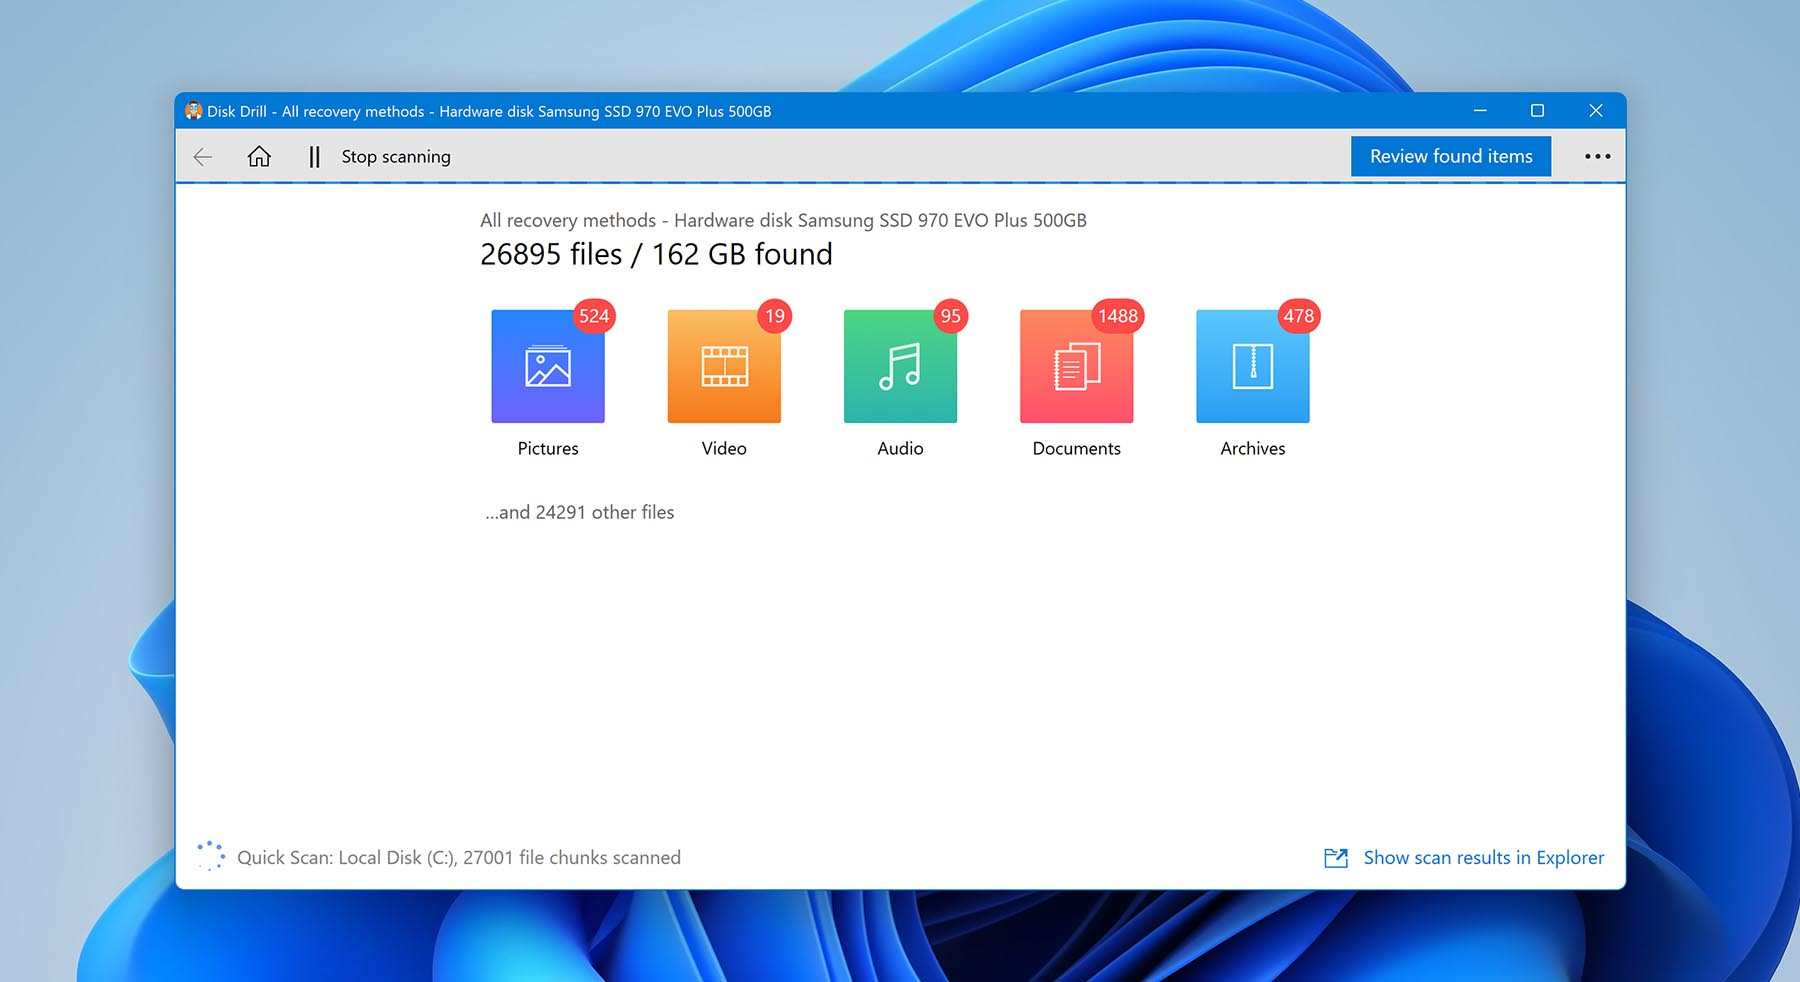Viewport: 1800px width, 982px height.
Task: View the 24291 other files
Action: click(x=580, y=512)
